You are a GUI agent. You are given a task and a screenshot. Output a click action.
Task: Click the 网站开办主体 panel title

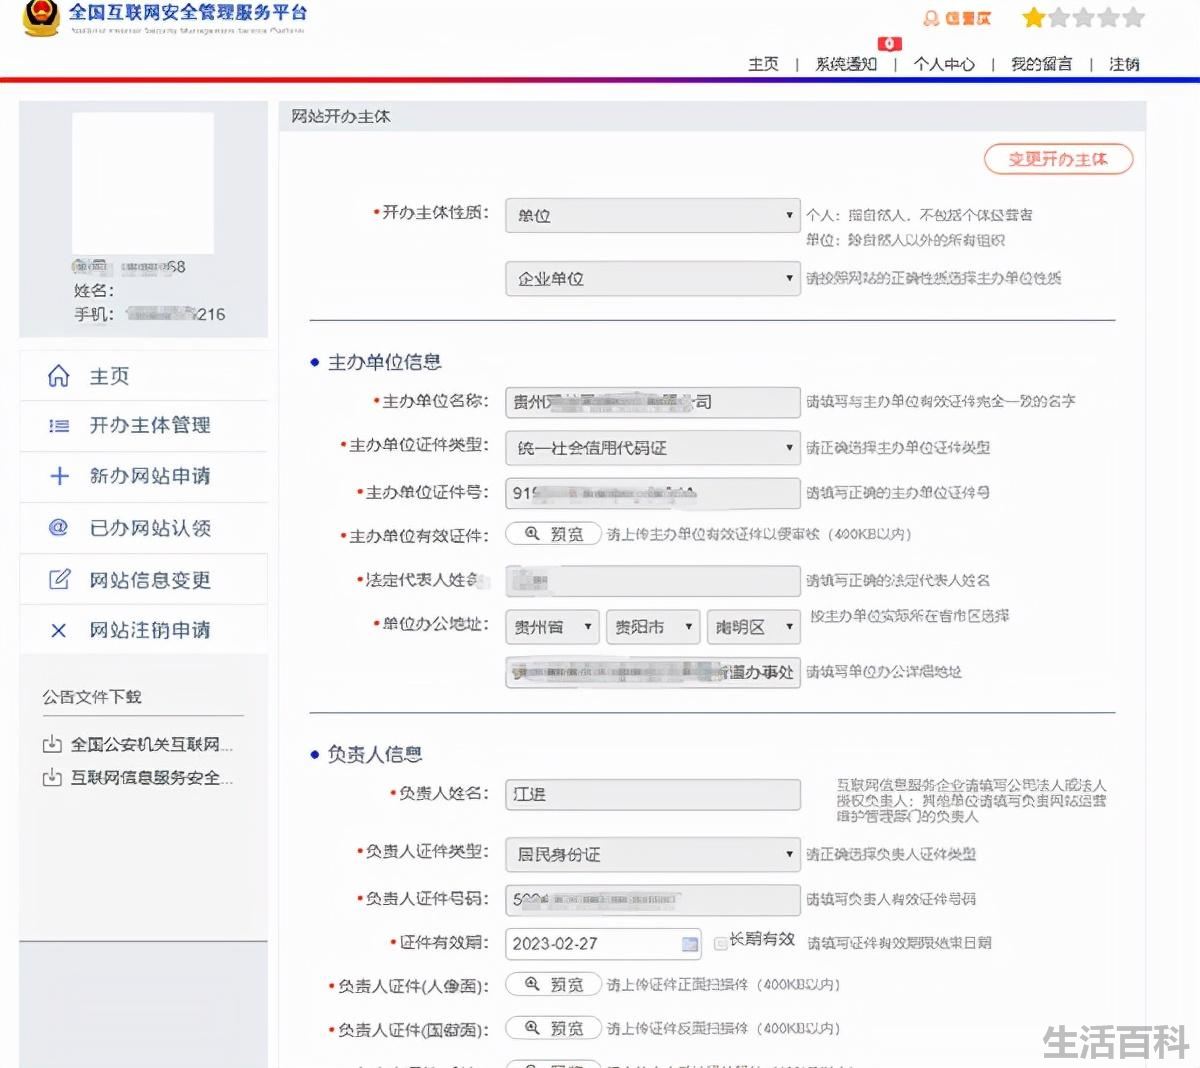pyautogui.click(x=341, y=117)
